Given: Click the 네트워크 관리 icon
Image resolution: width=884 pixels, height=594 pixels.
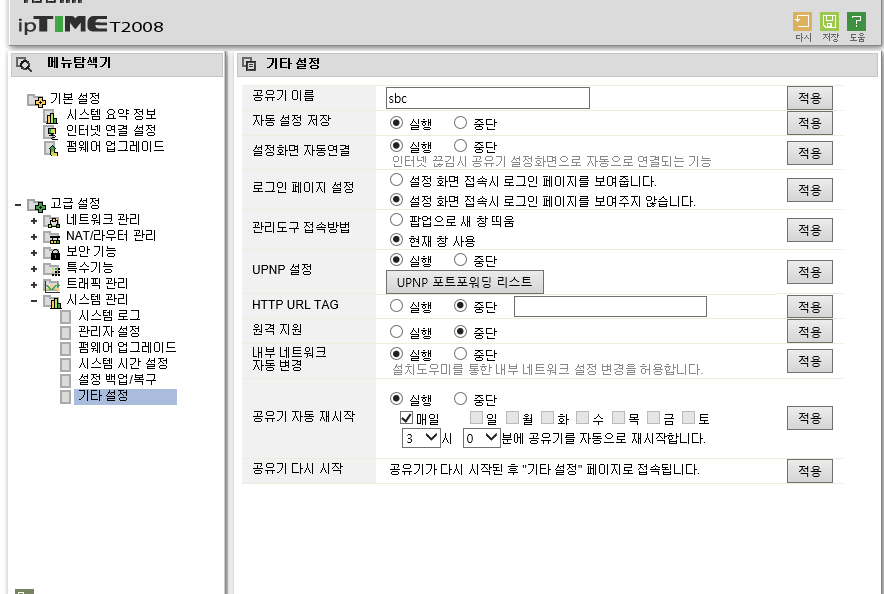Looking at the screenshot, I should point(52,221).
